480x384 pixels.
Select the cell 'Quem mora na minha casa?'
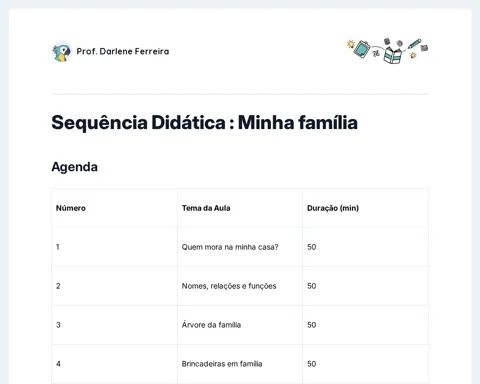[x=240, y=247]
